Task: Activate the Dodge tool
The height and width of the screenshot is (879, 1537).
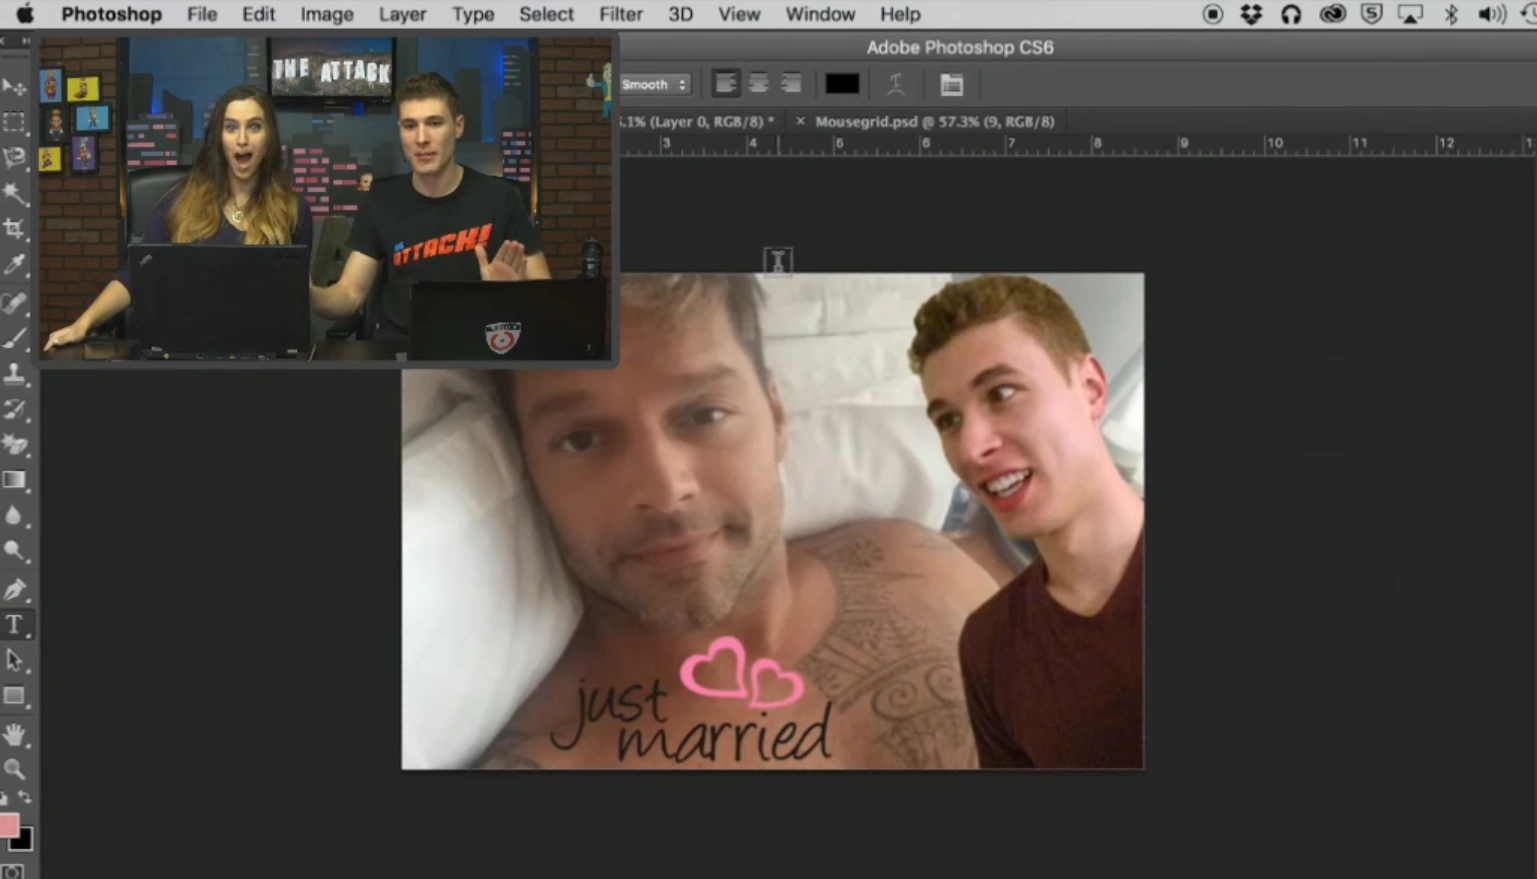Action: 14,551
